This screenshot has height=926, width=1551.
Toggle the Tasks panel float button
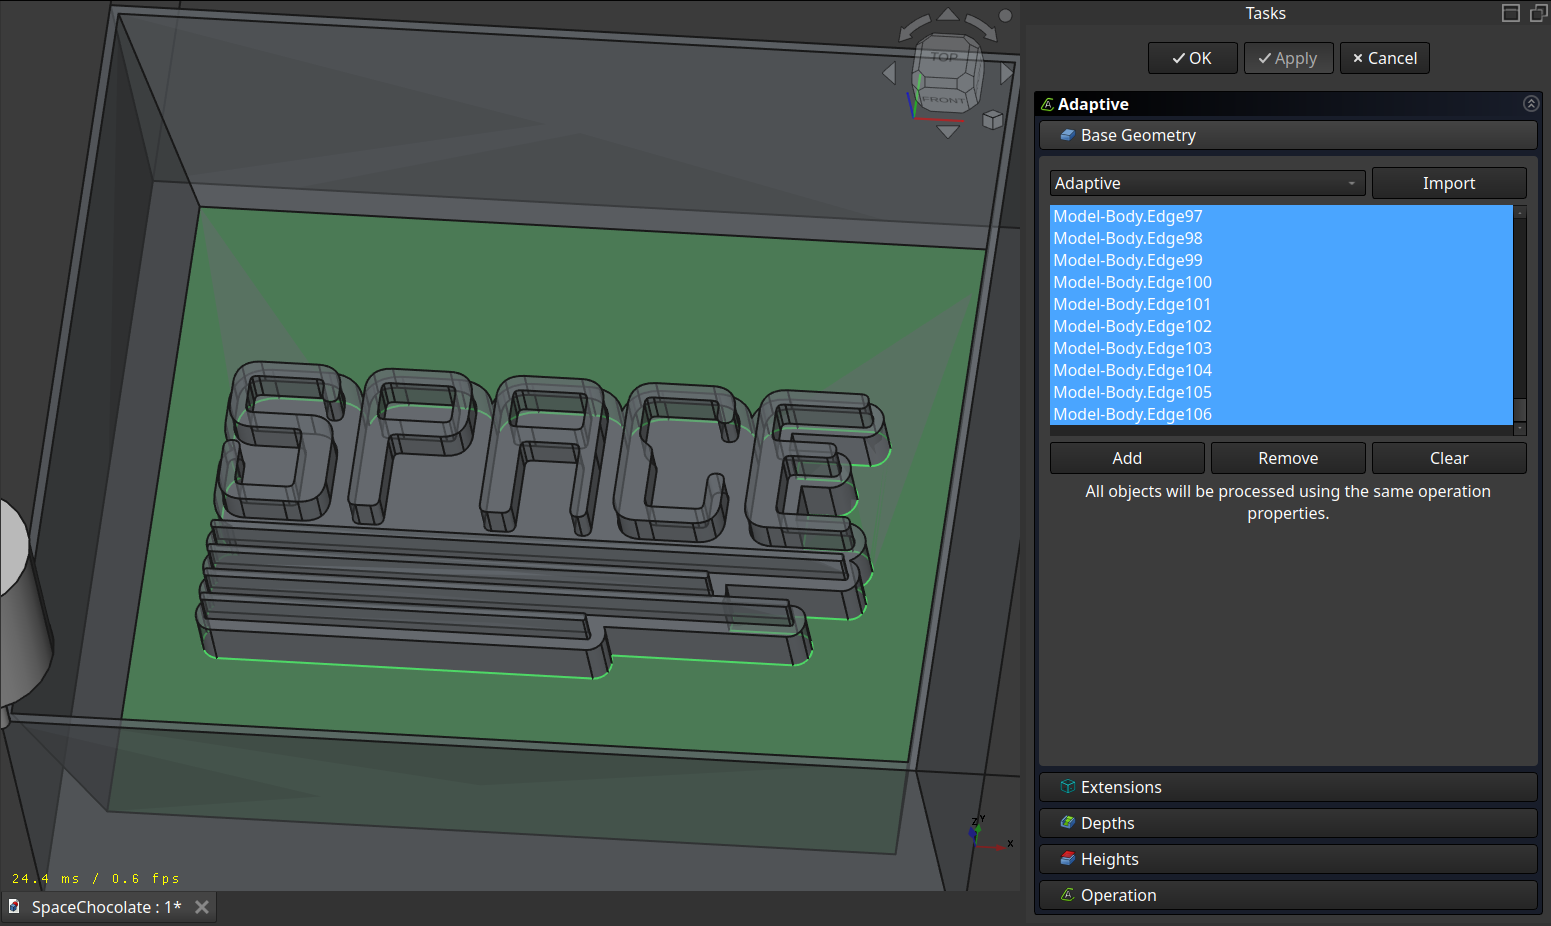point(1539,13)
